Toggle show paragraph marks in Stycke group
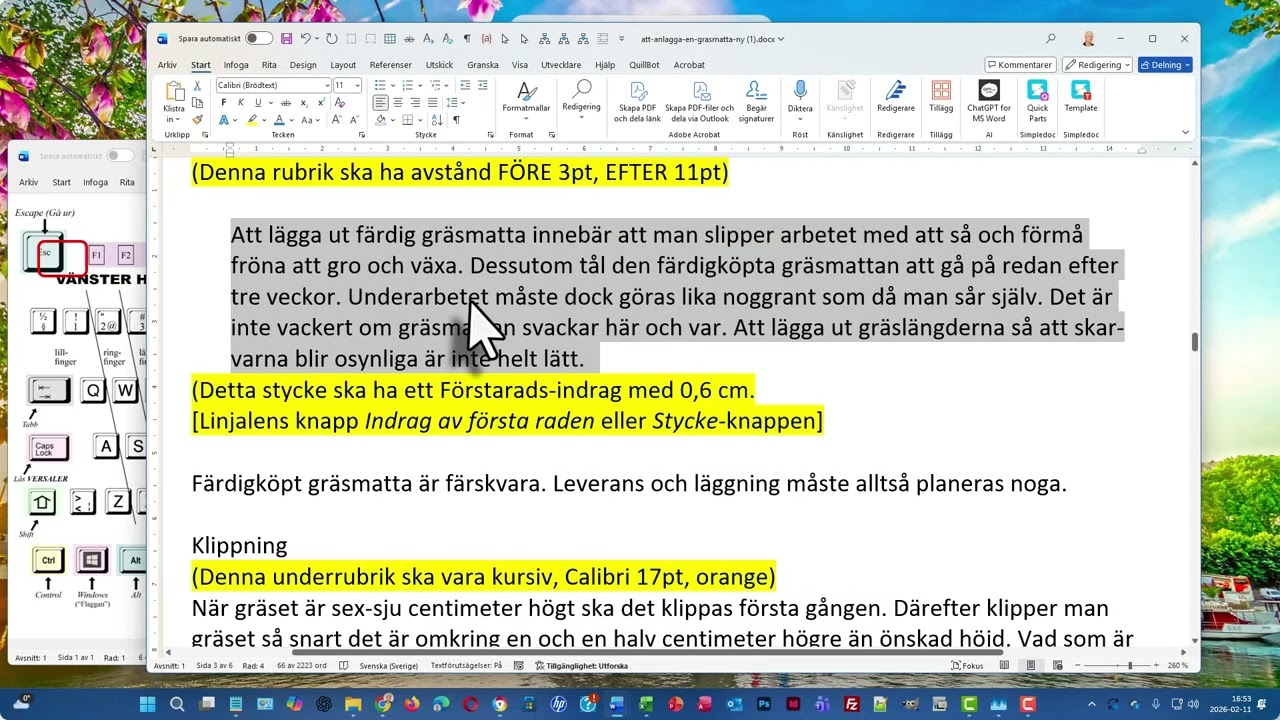Screen dimensions: 1280x720 456,120
